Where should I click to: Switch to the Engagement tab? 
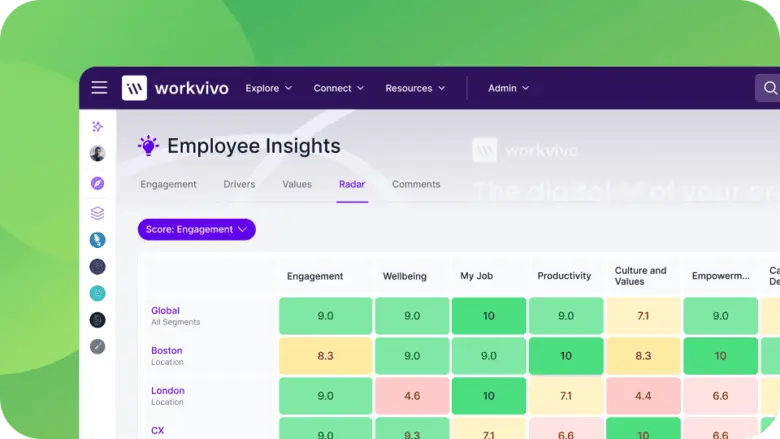click(168, 184)
